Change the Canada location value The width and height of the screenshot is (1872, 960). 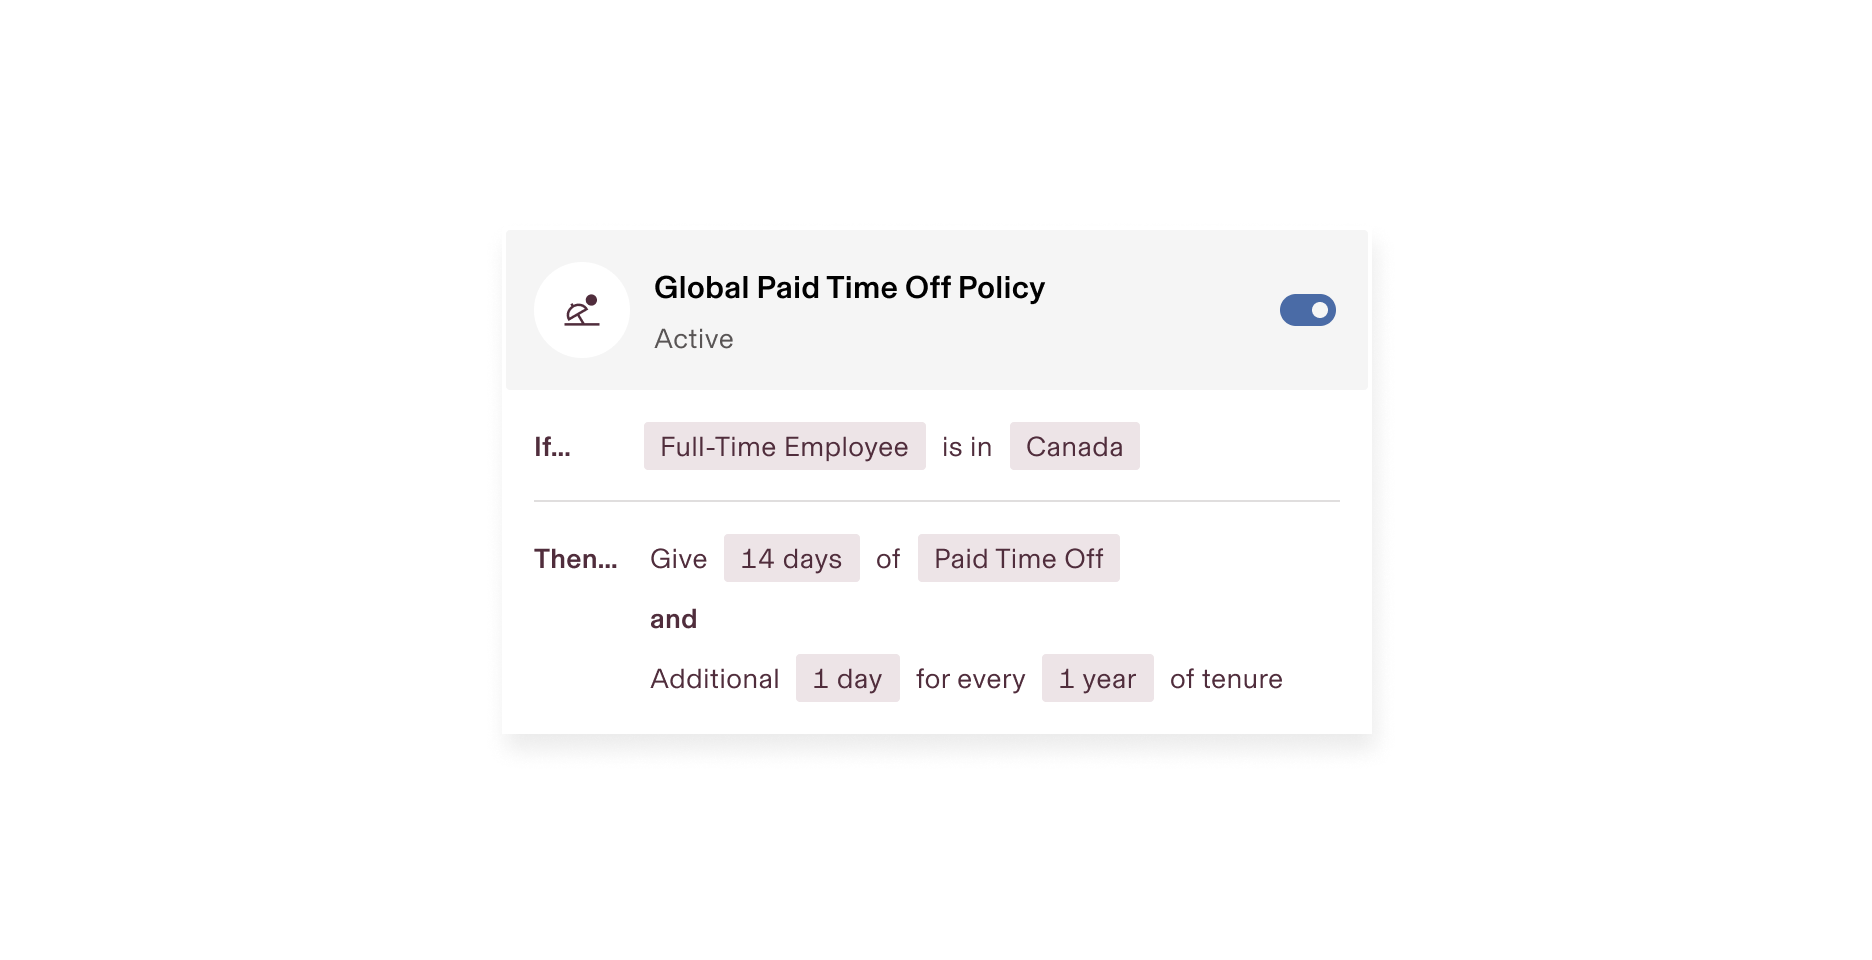click(x=1074, y=447)
